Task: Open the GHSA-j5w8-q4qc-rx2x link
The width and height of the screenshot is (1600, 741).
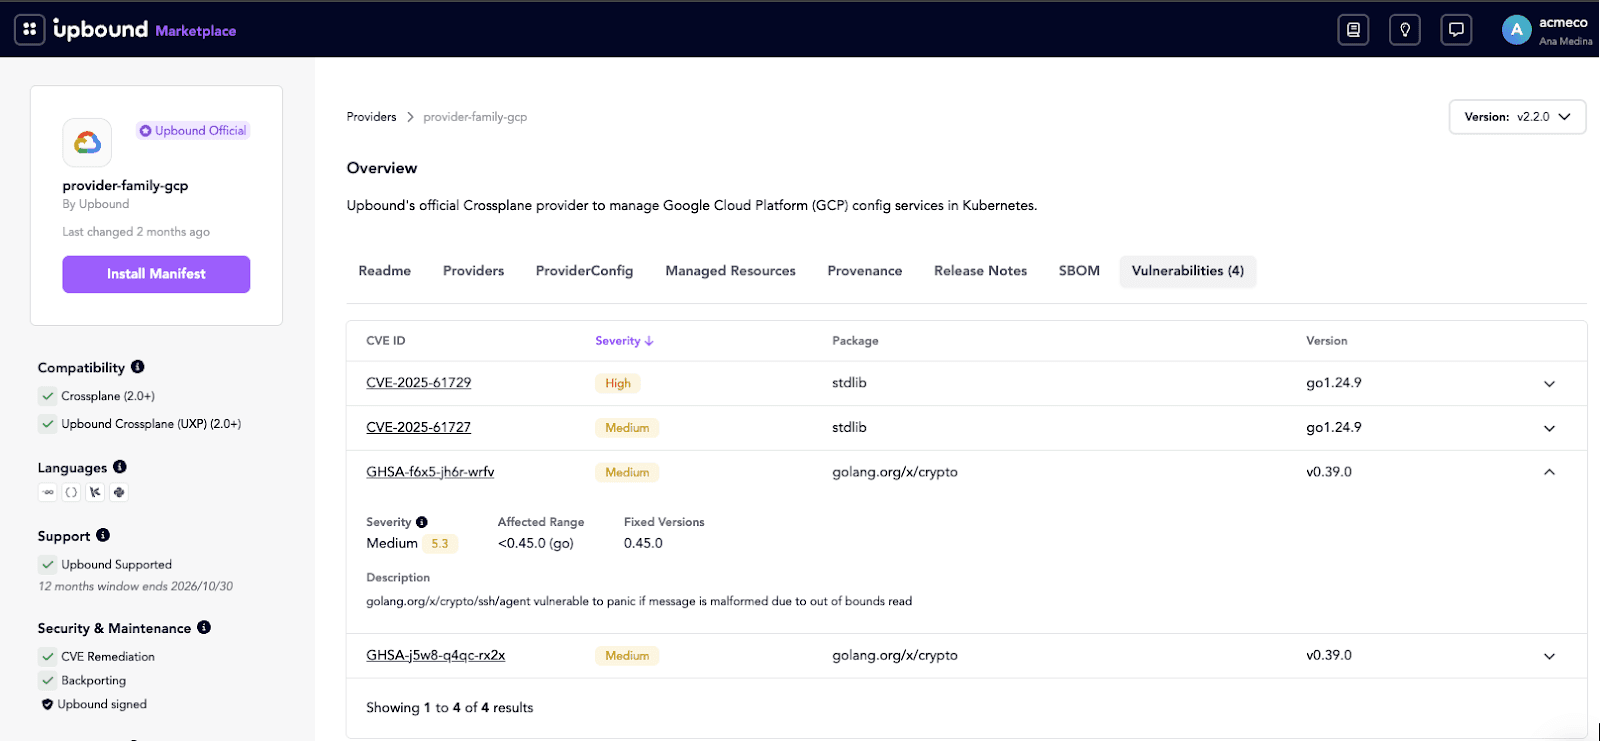Action: (435, 656)
